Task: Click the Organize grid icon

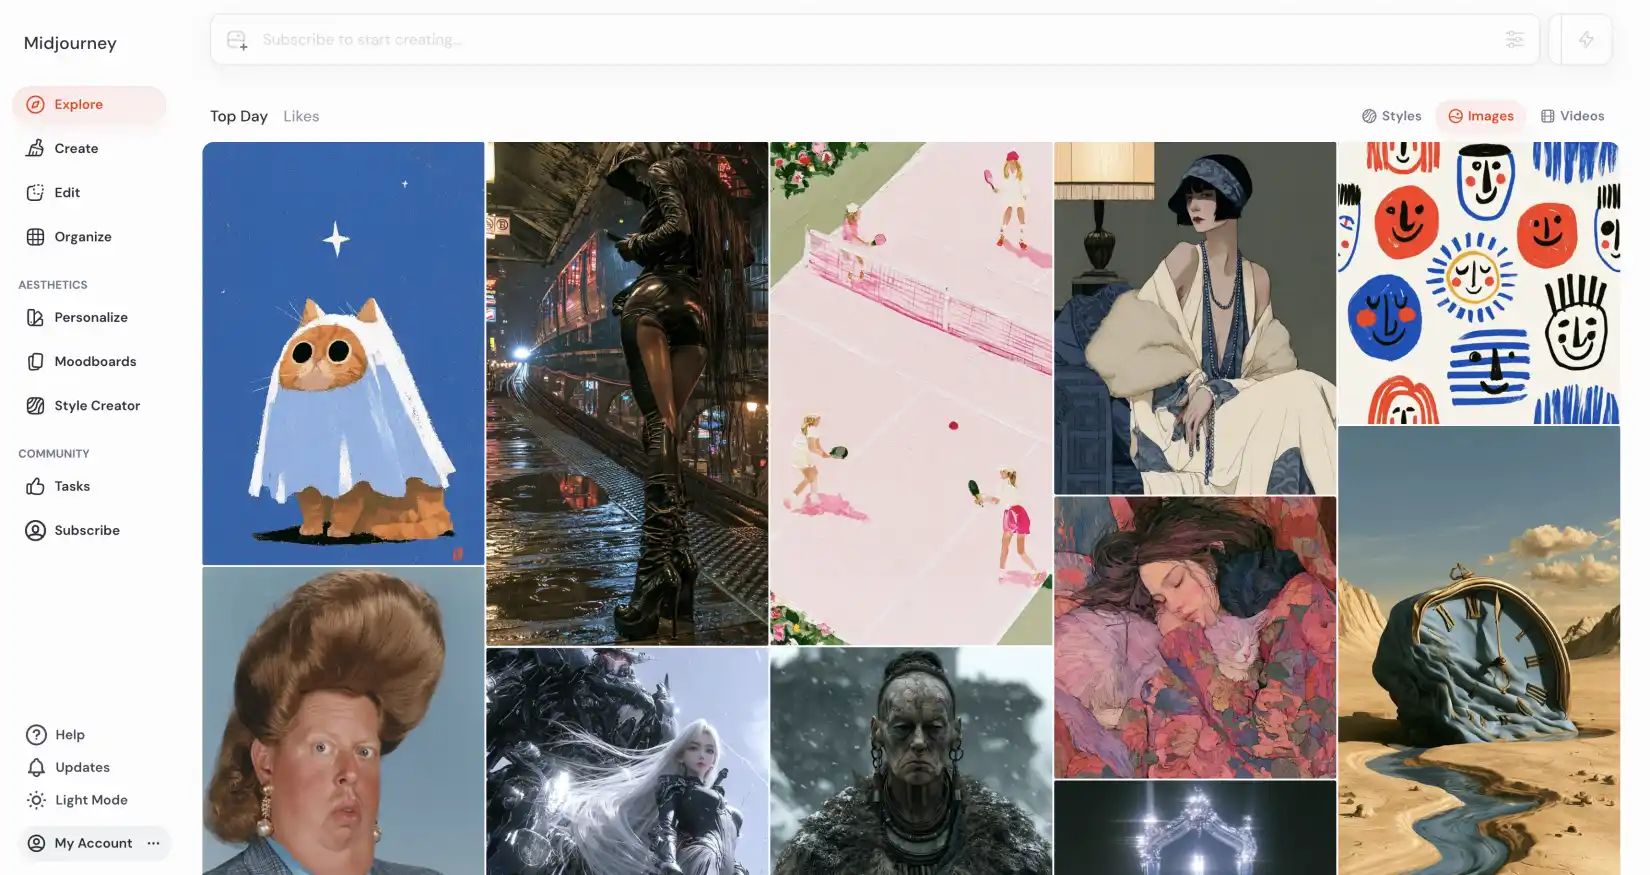Action: (35, 237)
